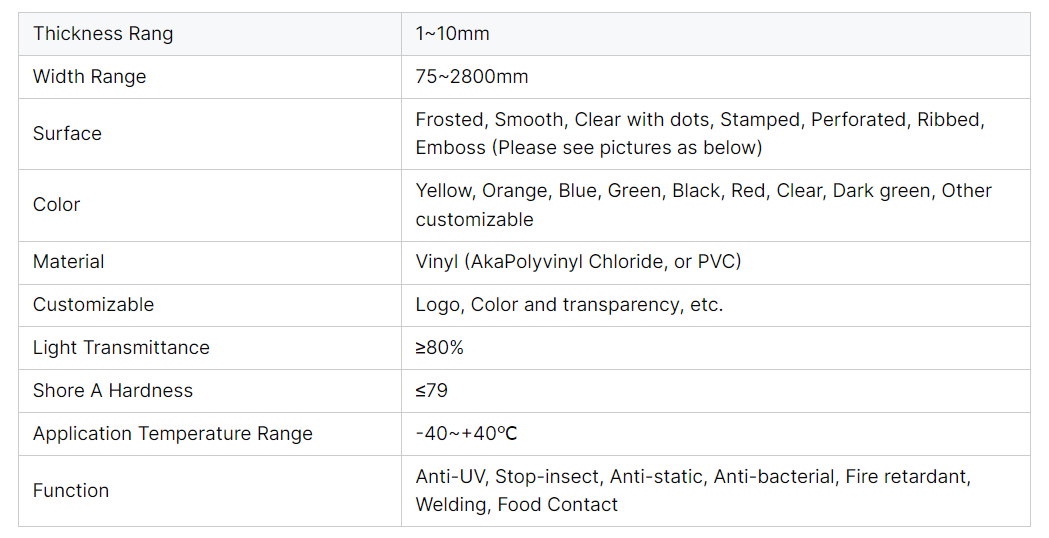Click the Material row label

point(68,262)
